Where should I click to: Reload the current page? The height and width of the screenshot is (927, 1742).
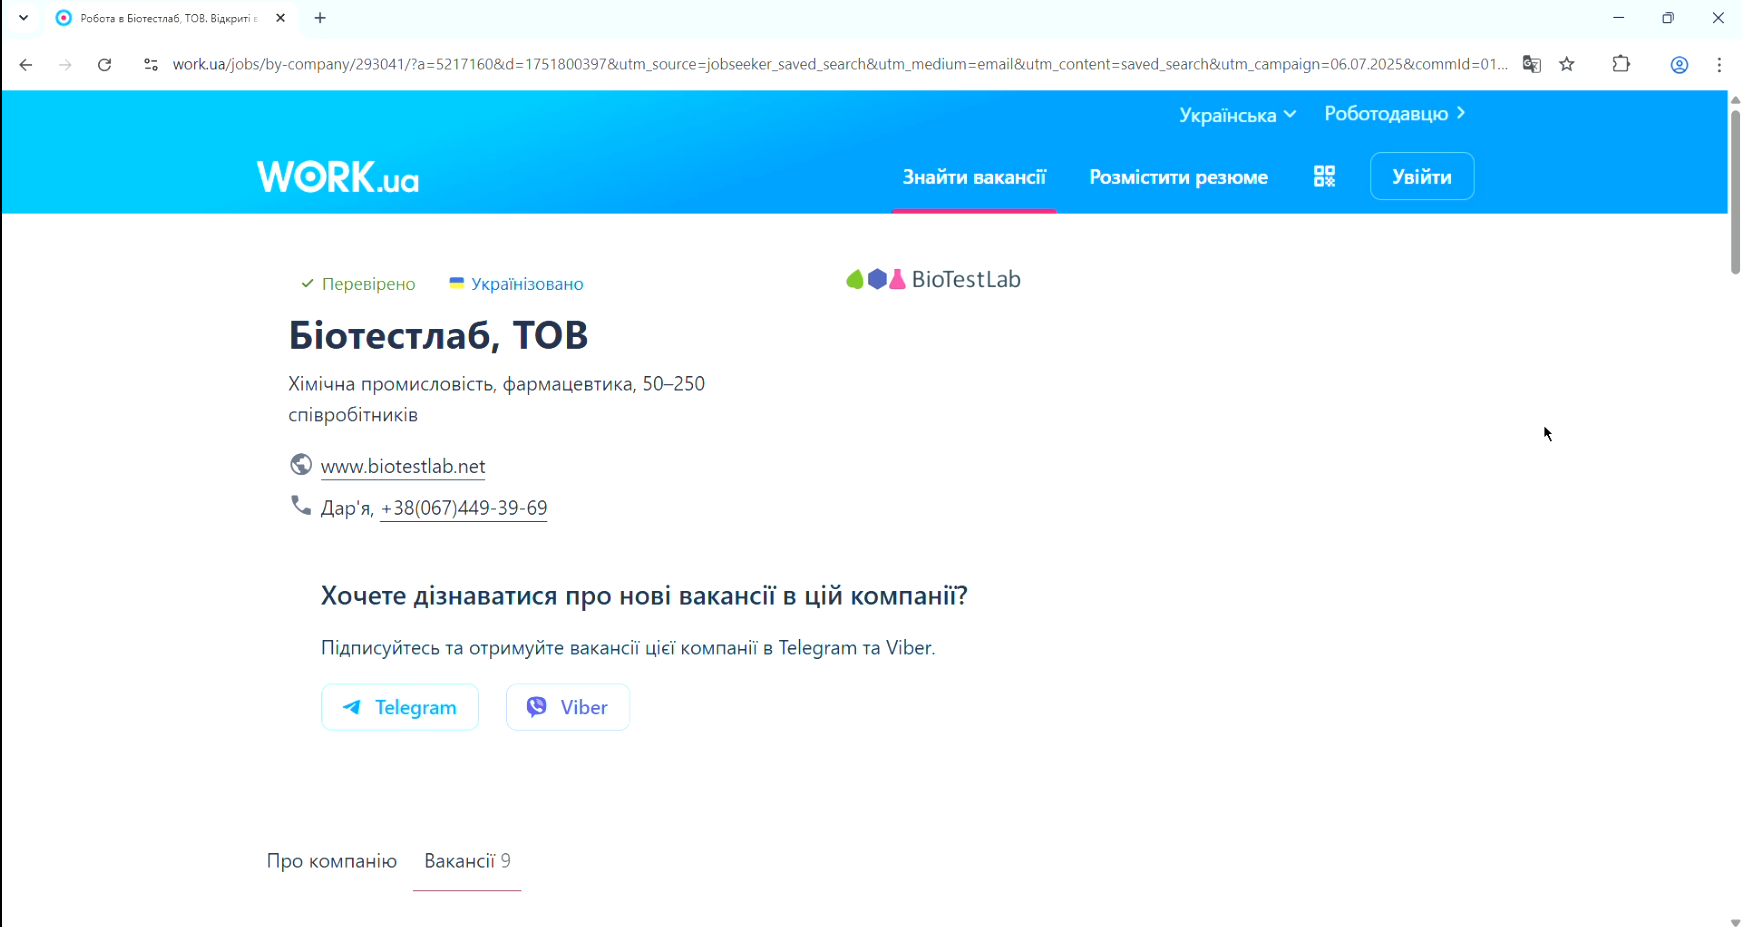coord(104,65)
